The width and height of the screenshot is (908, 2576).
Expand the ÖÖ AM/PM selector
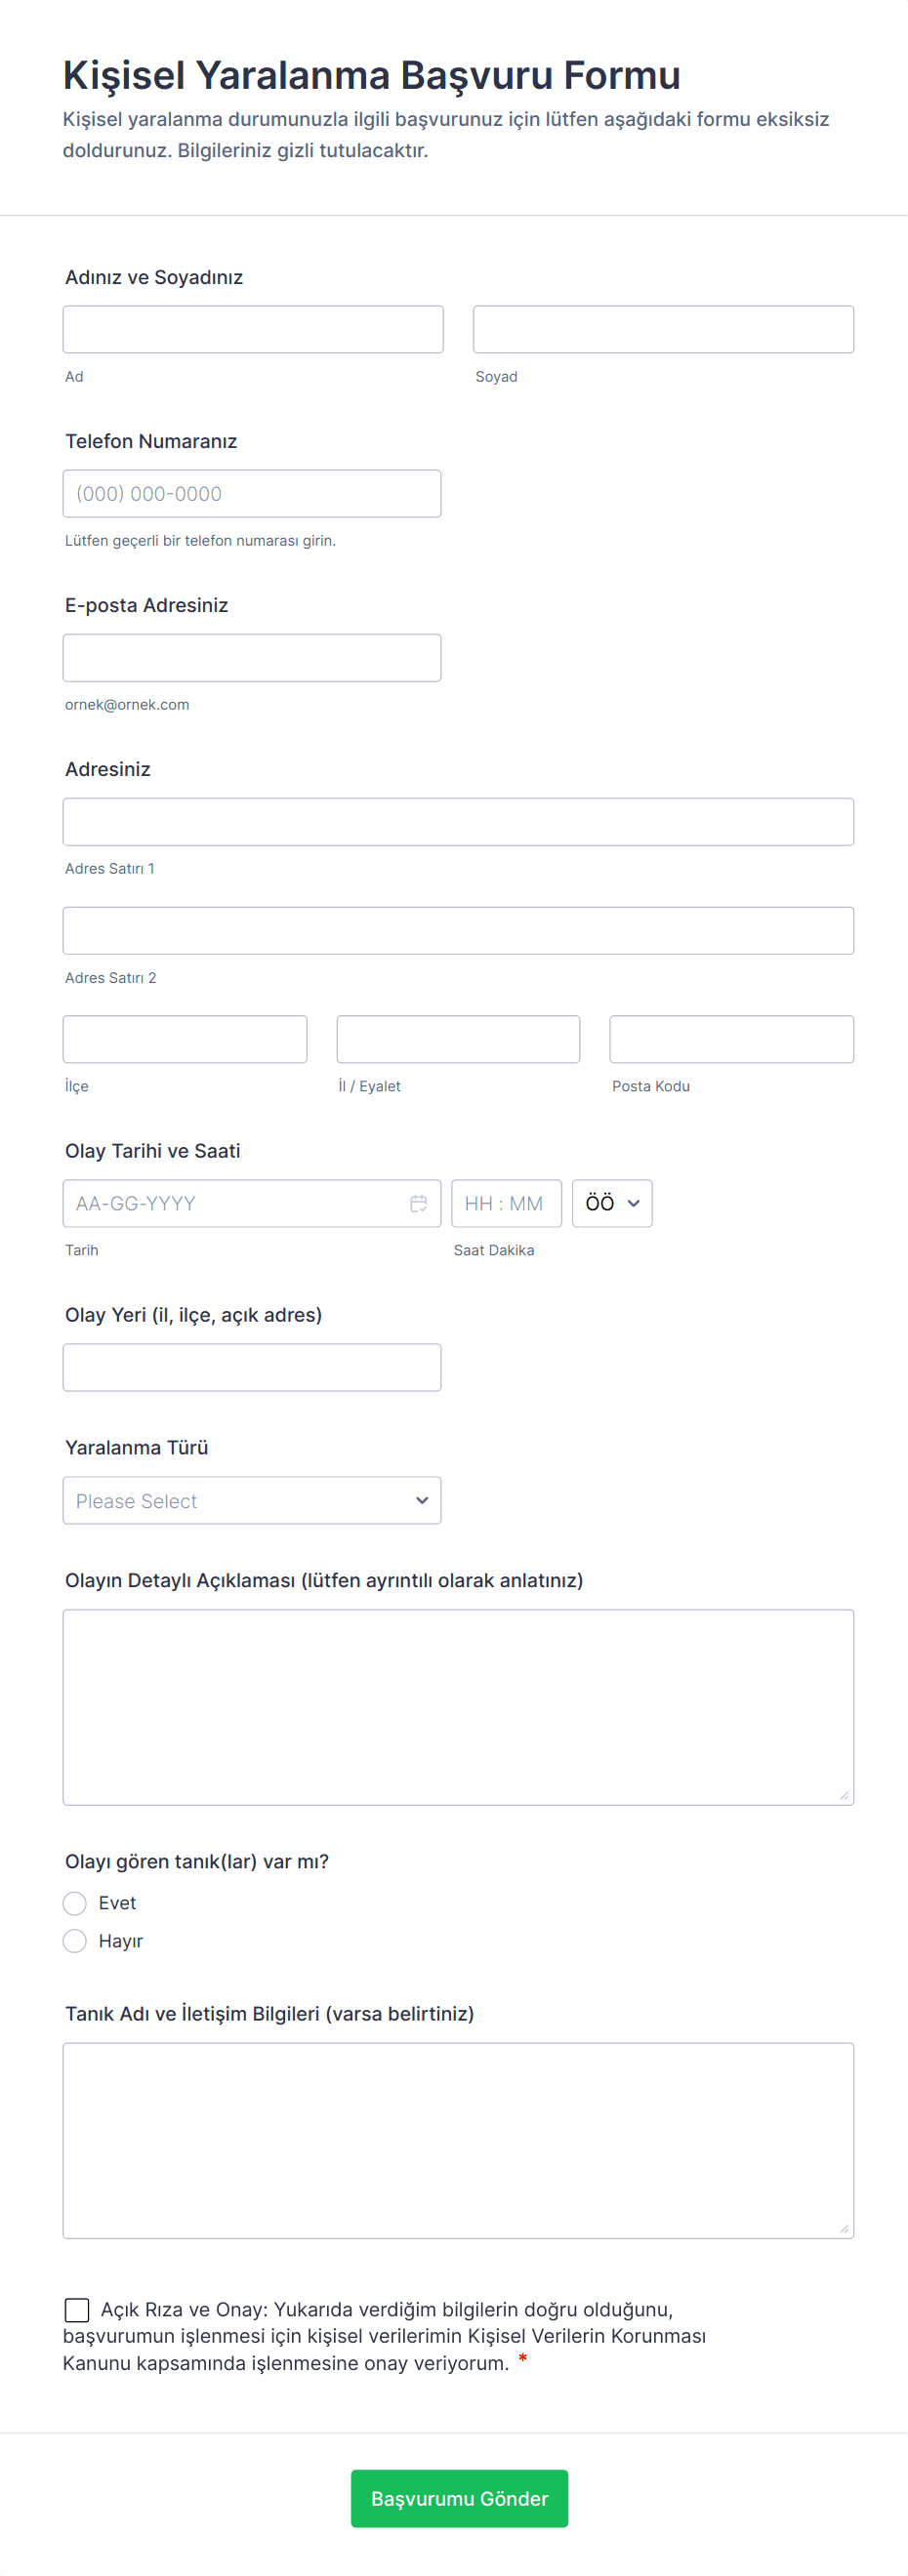(612, 1203)
